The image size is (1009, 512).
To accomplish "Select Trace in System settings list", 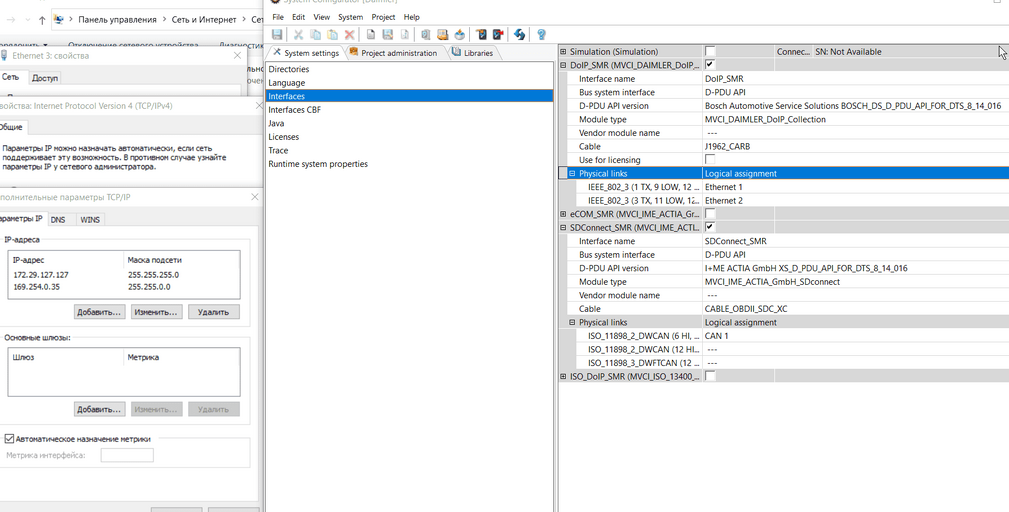I will (409, 150).
